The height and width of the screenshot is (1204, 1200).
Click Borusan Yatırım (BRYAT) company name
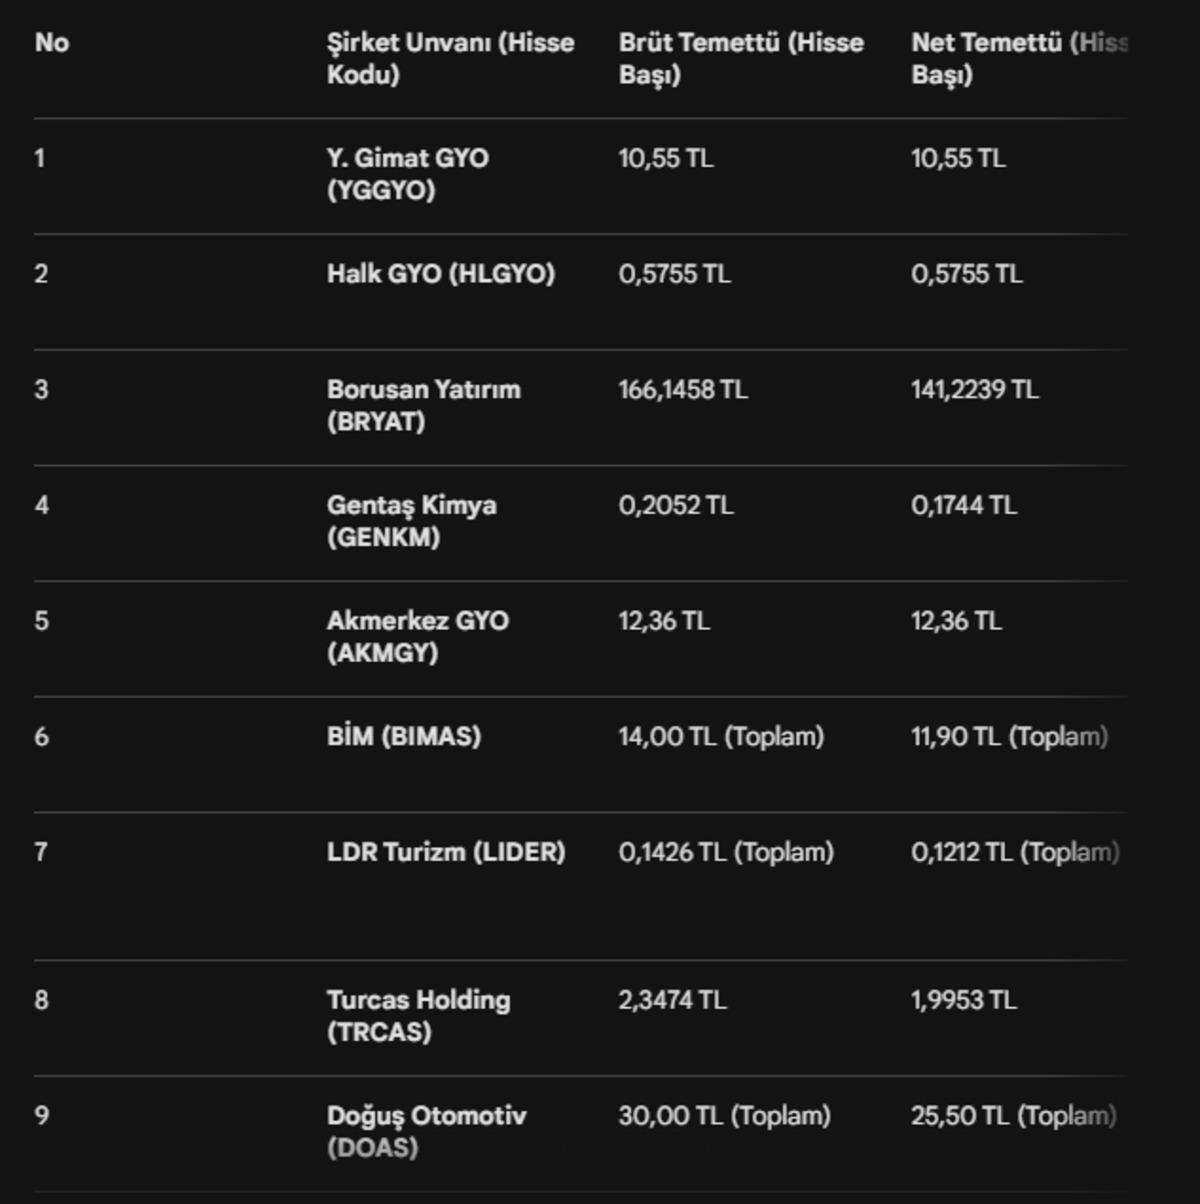[423, 405]
